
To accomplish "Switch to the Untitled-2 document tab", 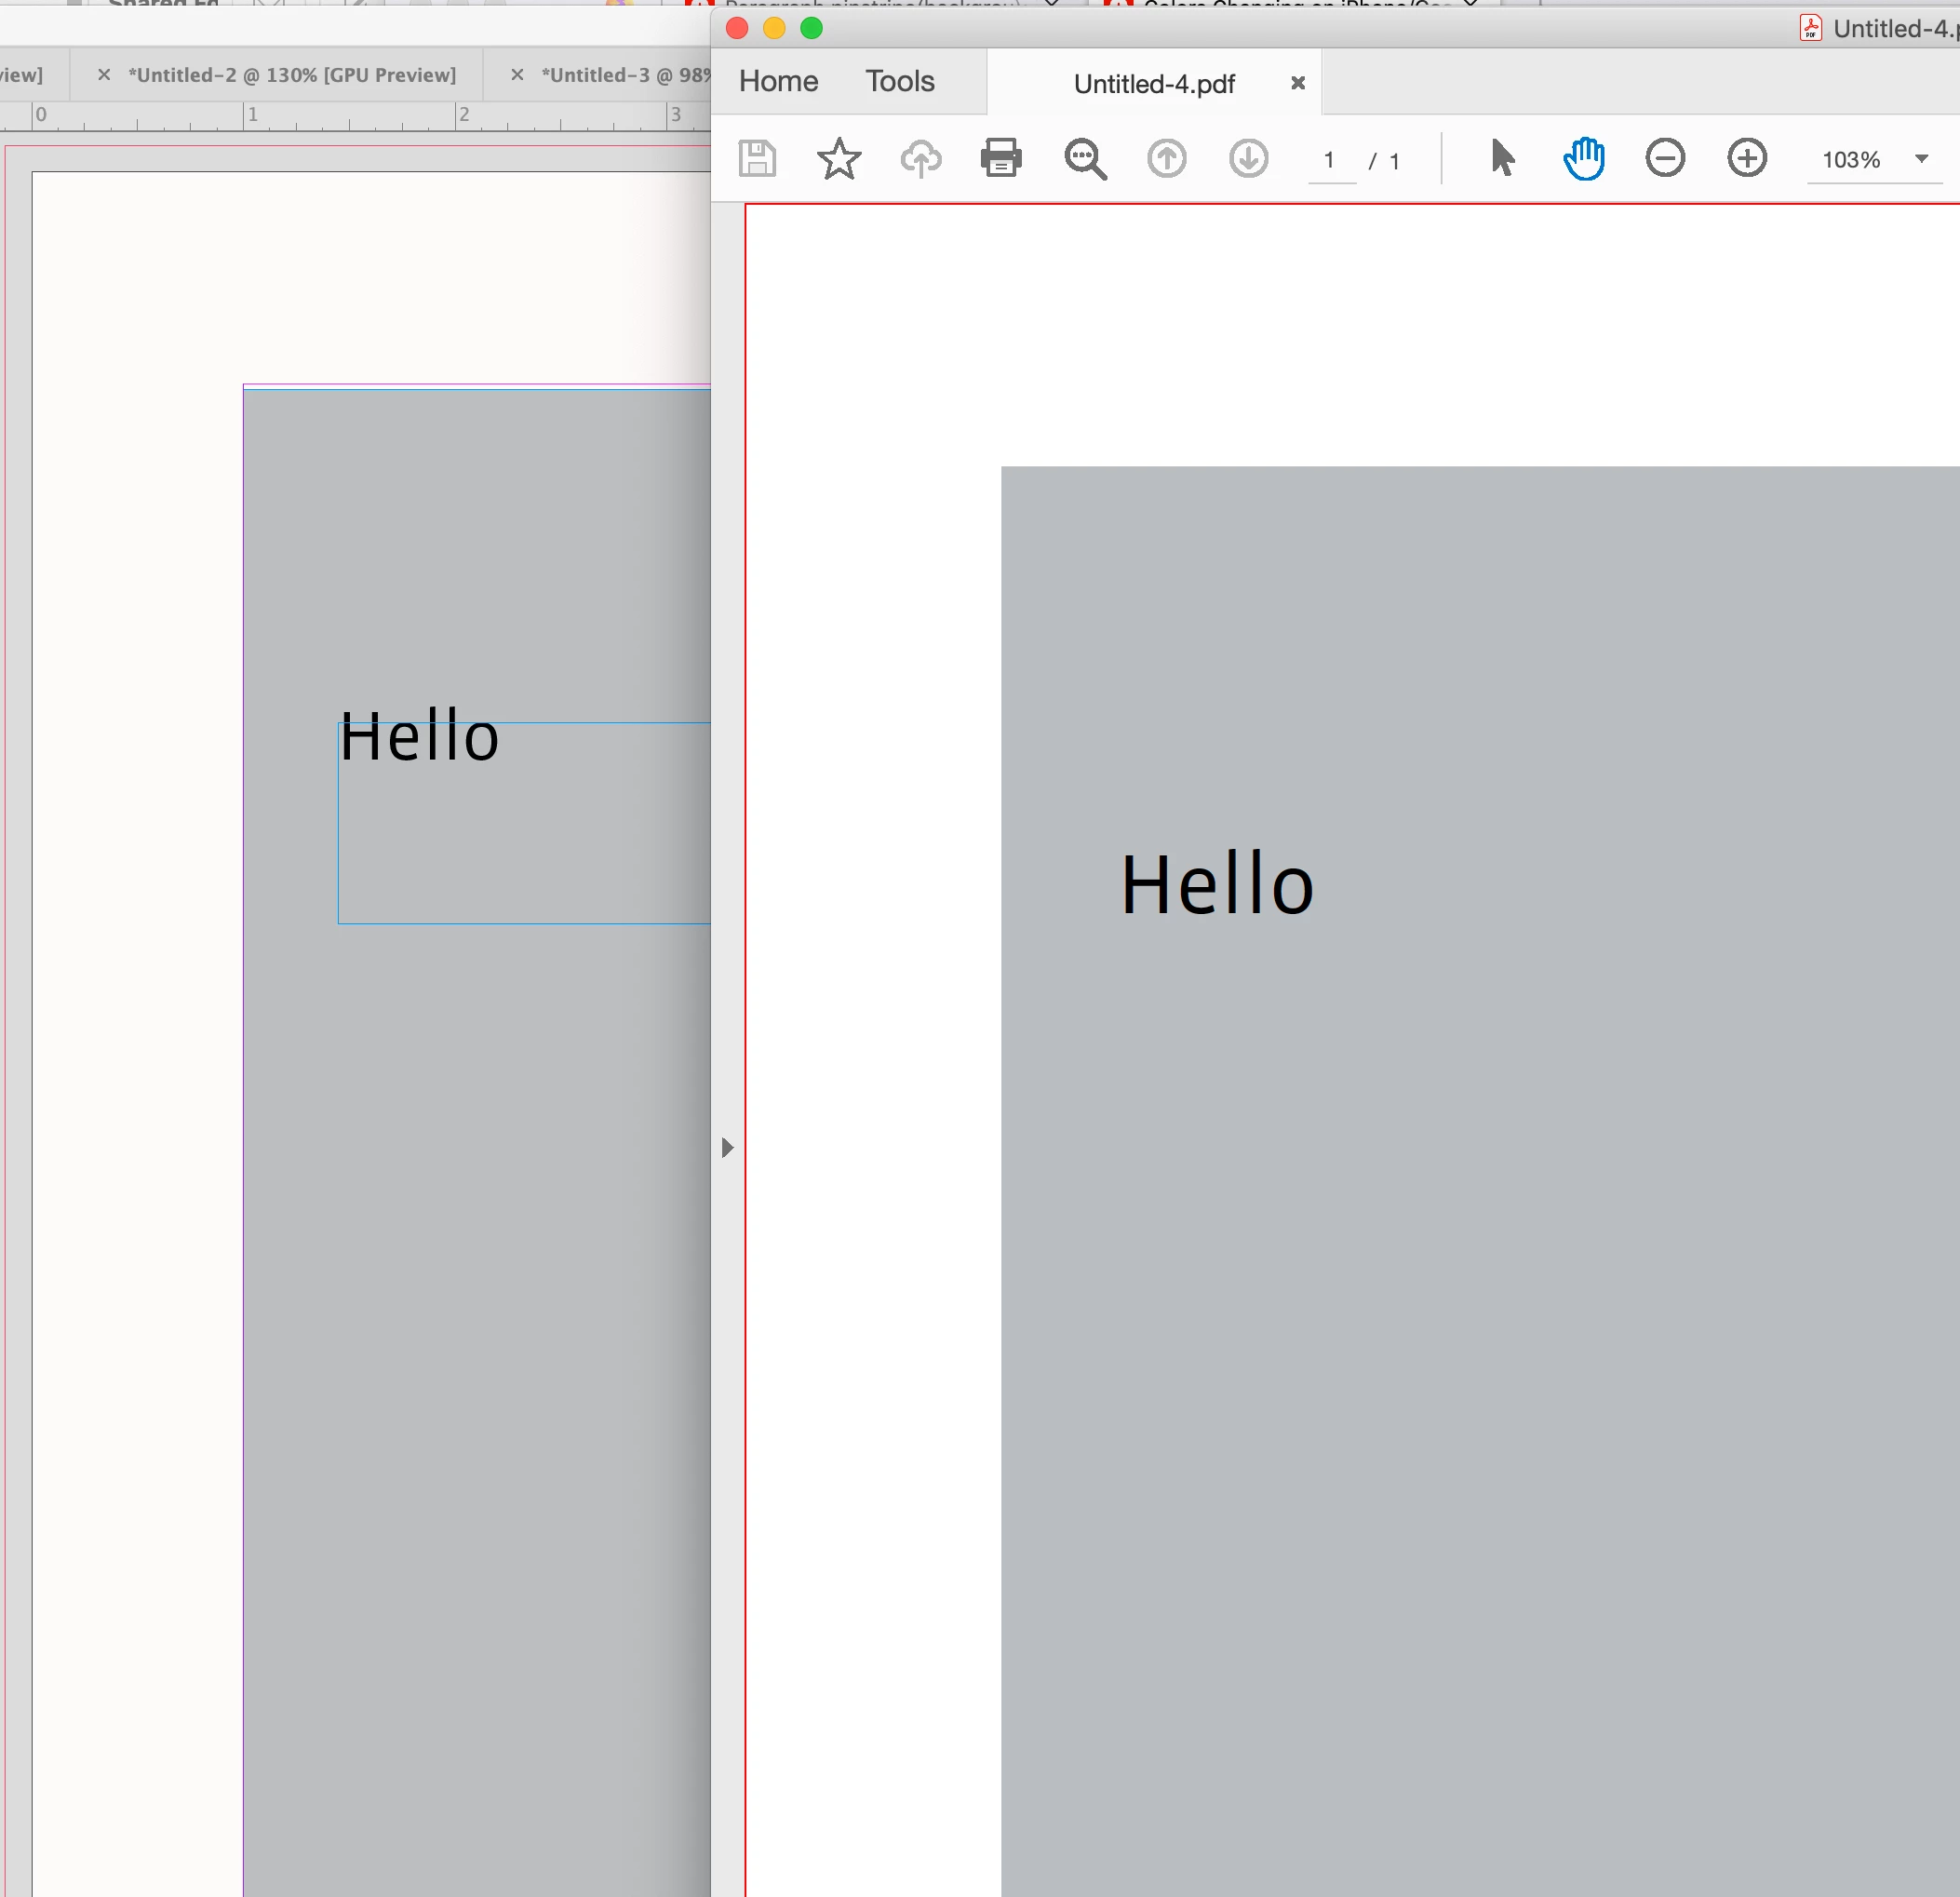I will [291, 75].
